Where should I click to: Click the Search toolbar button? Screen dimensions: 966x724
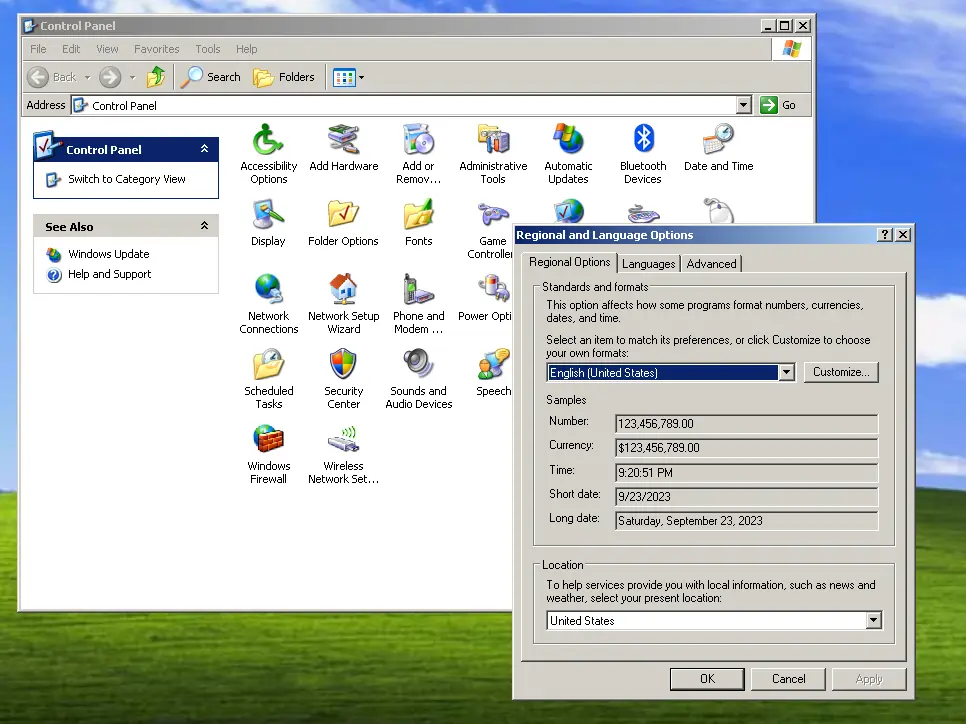tap(211, 77)
